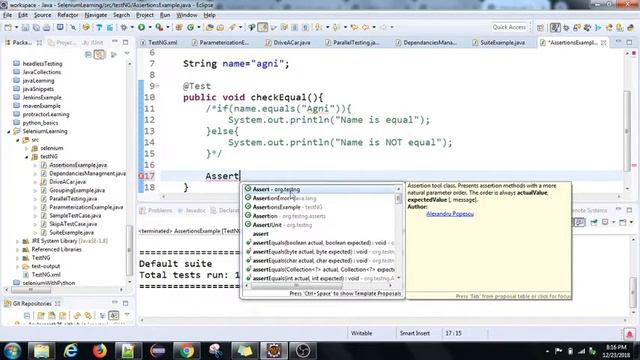The height and width of the screenshot is (360, 640).
Task: Switch to the Debug perspective icon
Action: [566, 27]
